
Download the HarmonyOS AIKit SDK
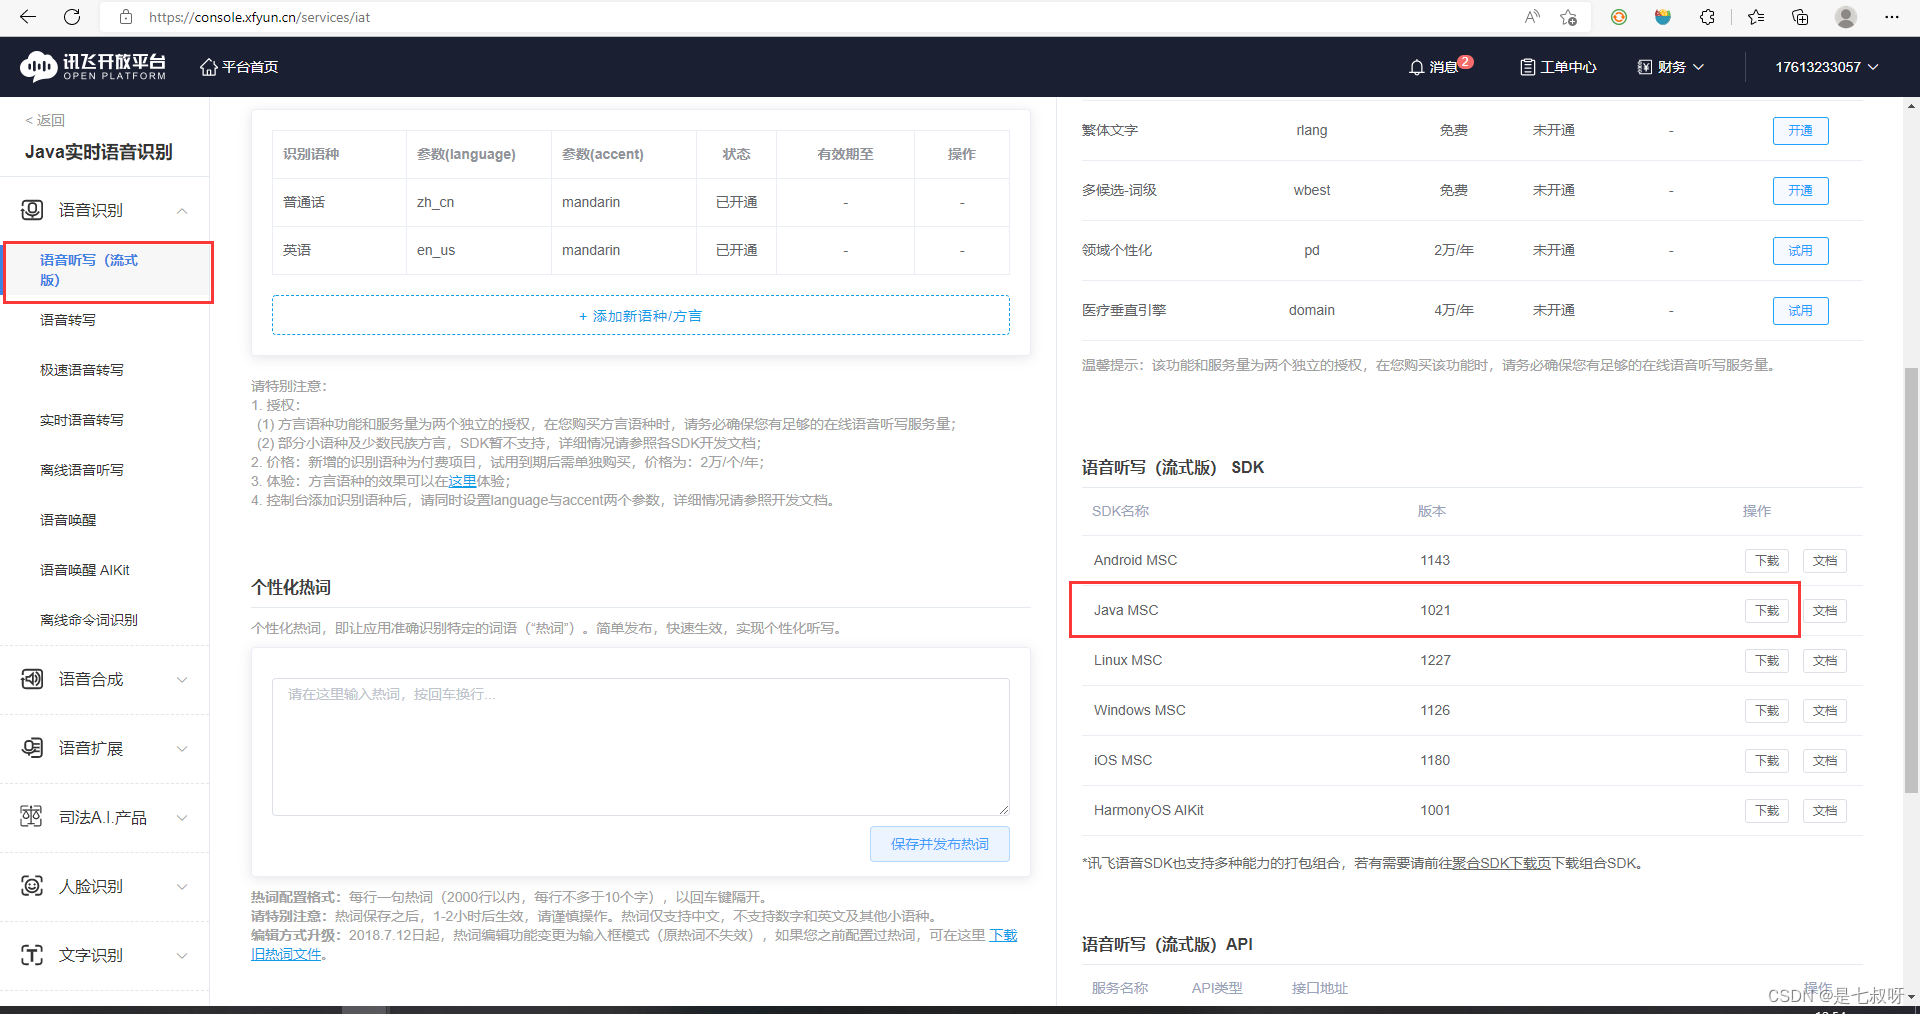coord(1767,811)
